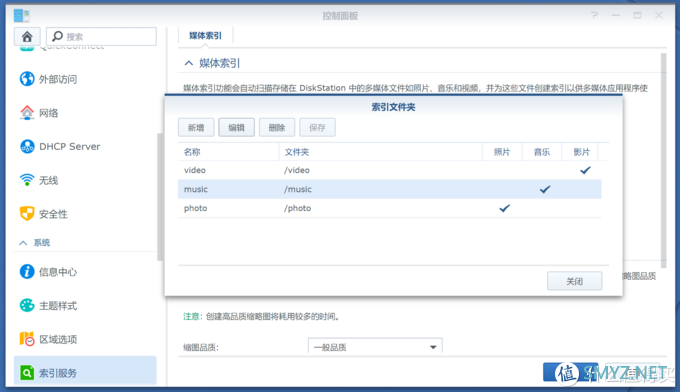Open the 信息中心 info icon
680x392 pixels.
point(27,271)
